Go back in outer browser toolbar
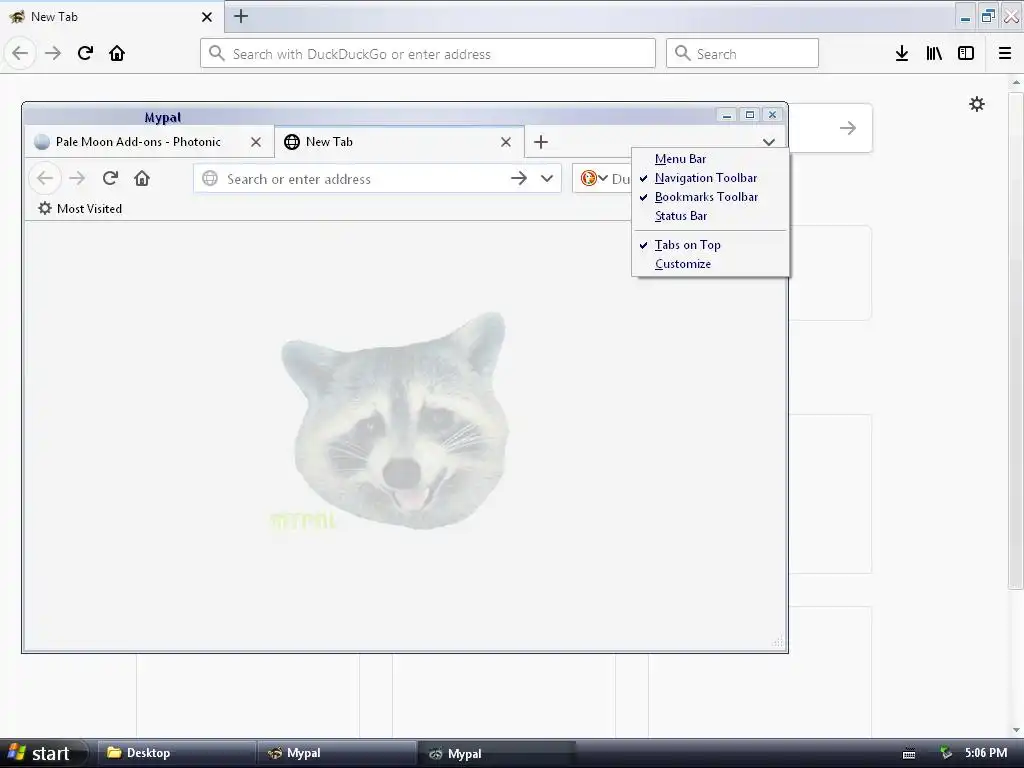The image size is (1024, 768). click(x=20, y=53)
